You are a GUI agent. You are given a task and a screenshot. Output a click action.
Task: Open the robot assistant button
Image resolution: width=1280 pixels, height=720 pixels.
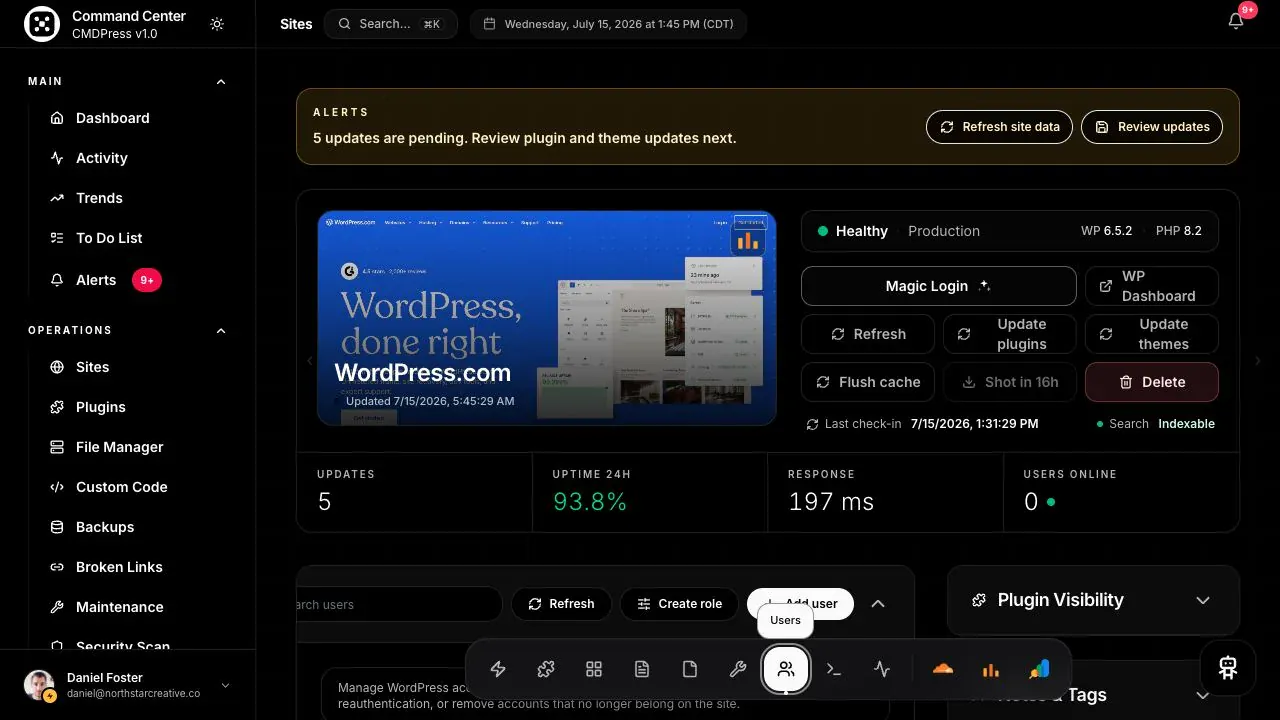[1228, 668]
